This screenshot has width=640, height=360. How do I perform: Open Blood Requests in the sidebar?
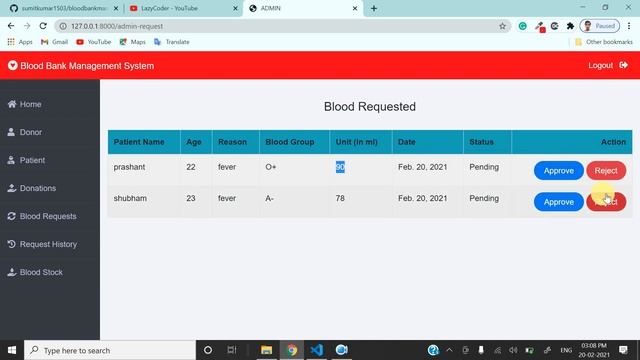coord(42,216)
